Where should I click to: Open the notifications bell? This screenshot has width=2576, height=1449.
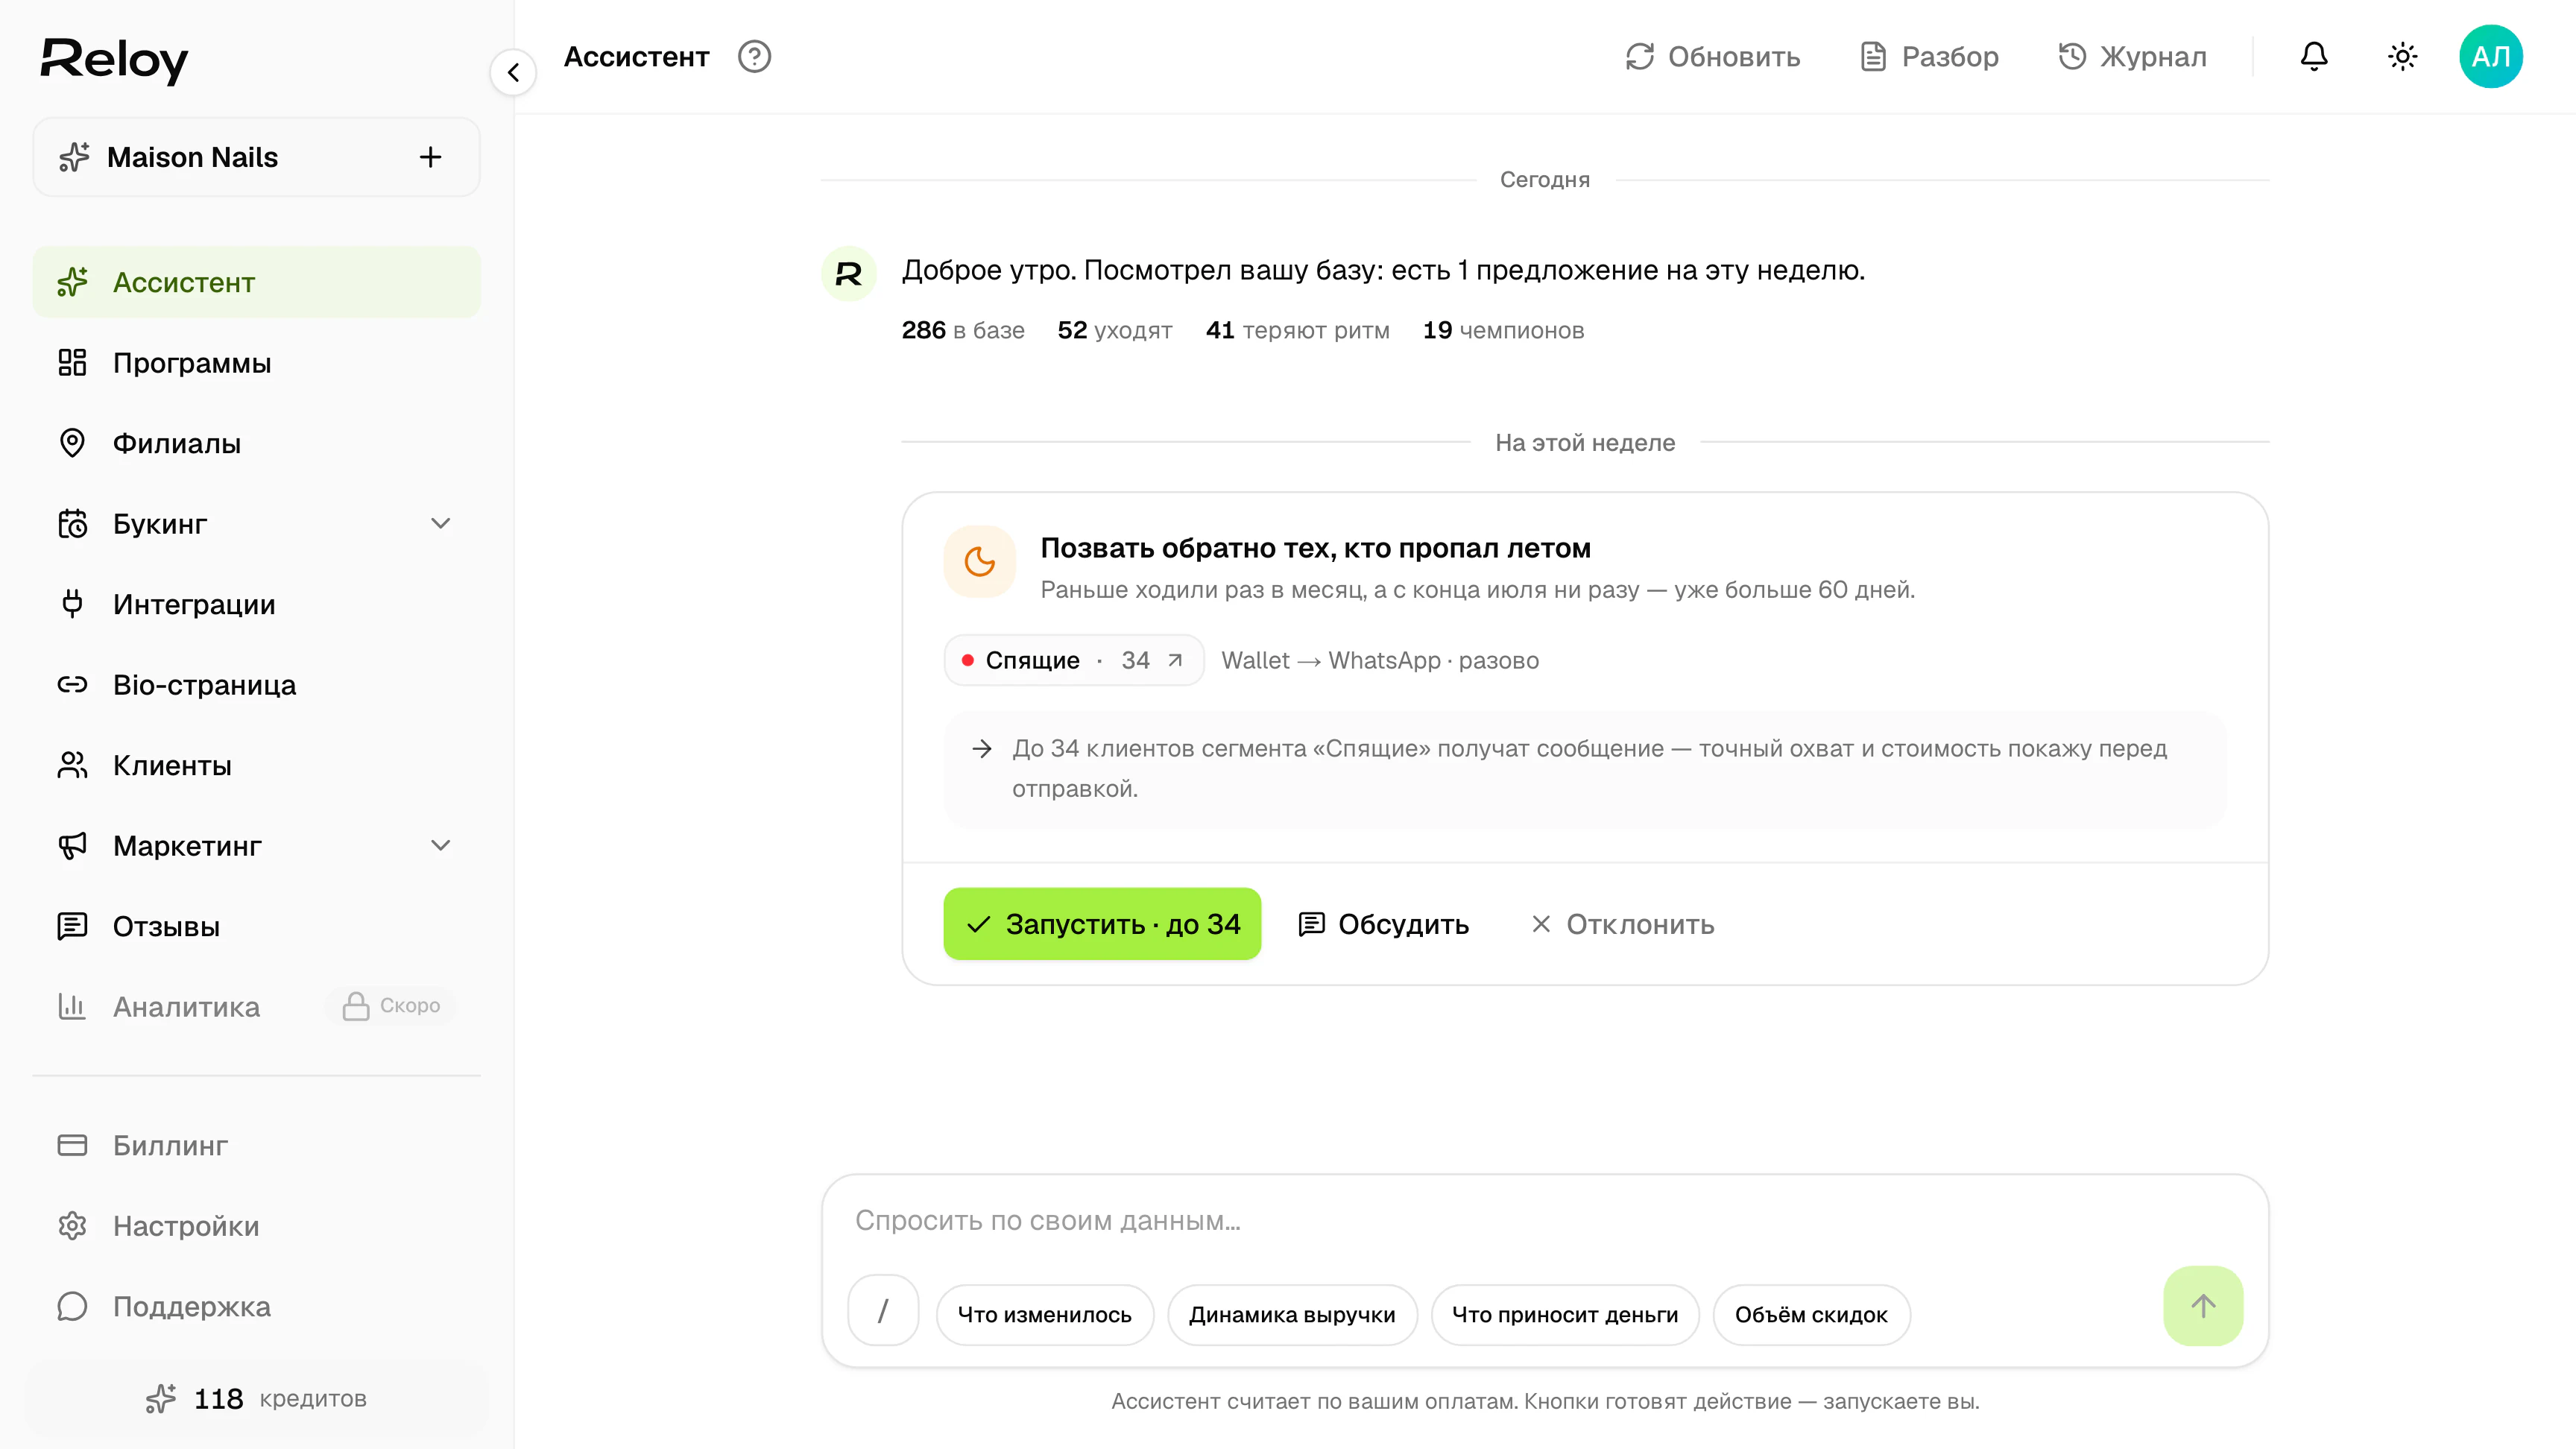point(2314,57)
